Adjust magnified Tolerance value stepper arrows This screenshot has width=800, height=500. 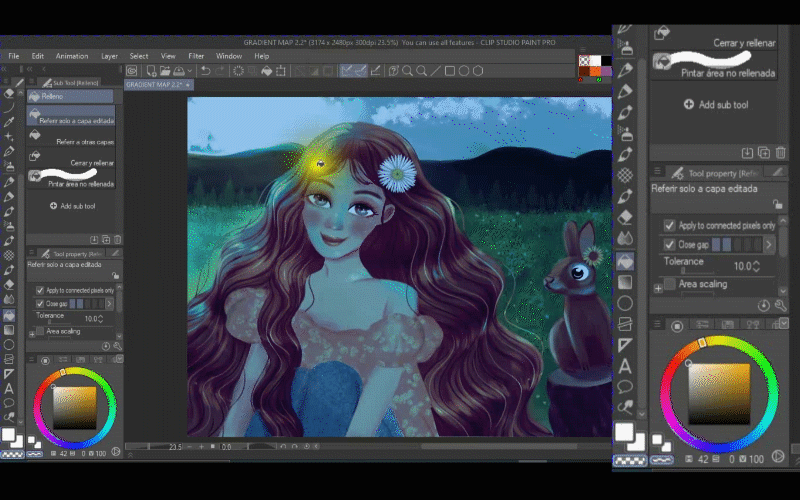pyautogui.click(x=757, y=267)
